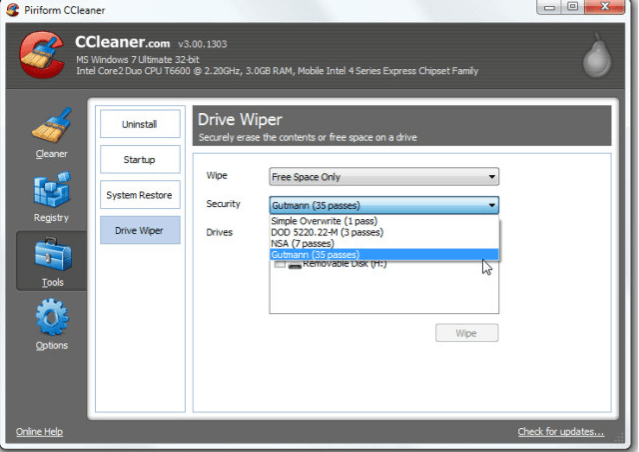Image resolution: width=639 pixels, height=452 pixels.
Task: Open the Registry section cubes icon
Action: point(52,189)
